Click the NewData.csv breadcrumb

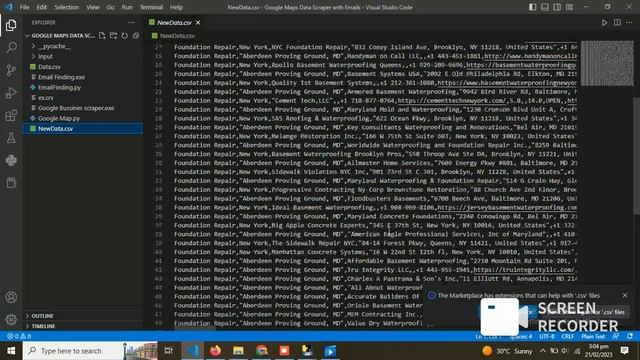pyautogui.click(x=177, y=36)
